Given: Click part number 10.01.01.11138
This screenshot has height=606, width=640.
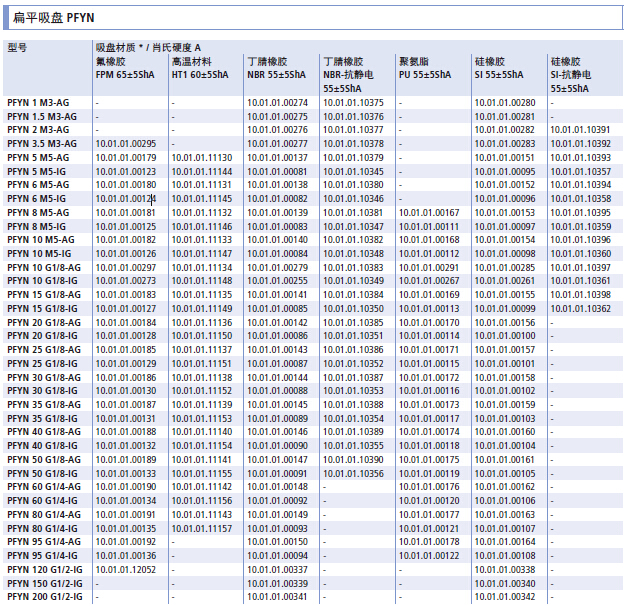Looking at the screenshot, I should [202, 377].
